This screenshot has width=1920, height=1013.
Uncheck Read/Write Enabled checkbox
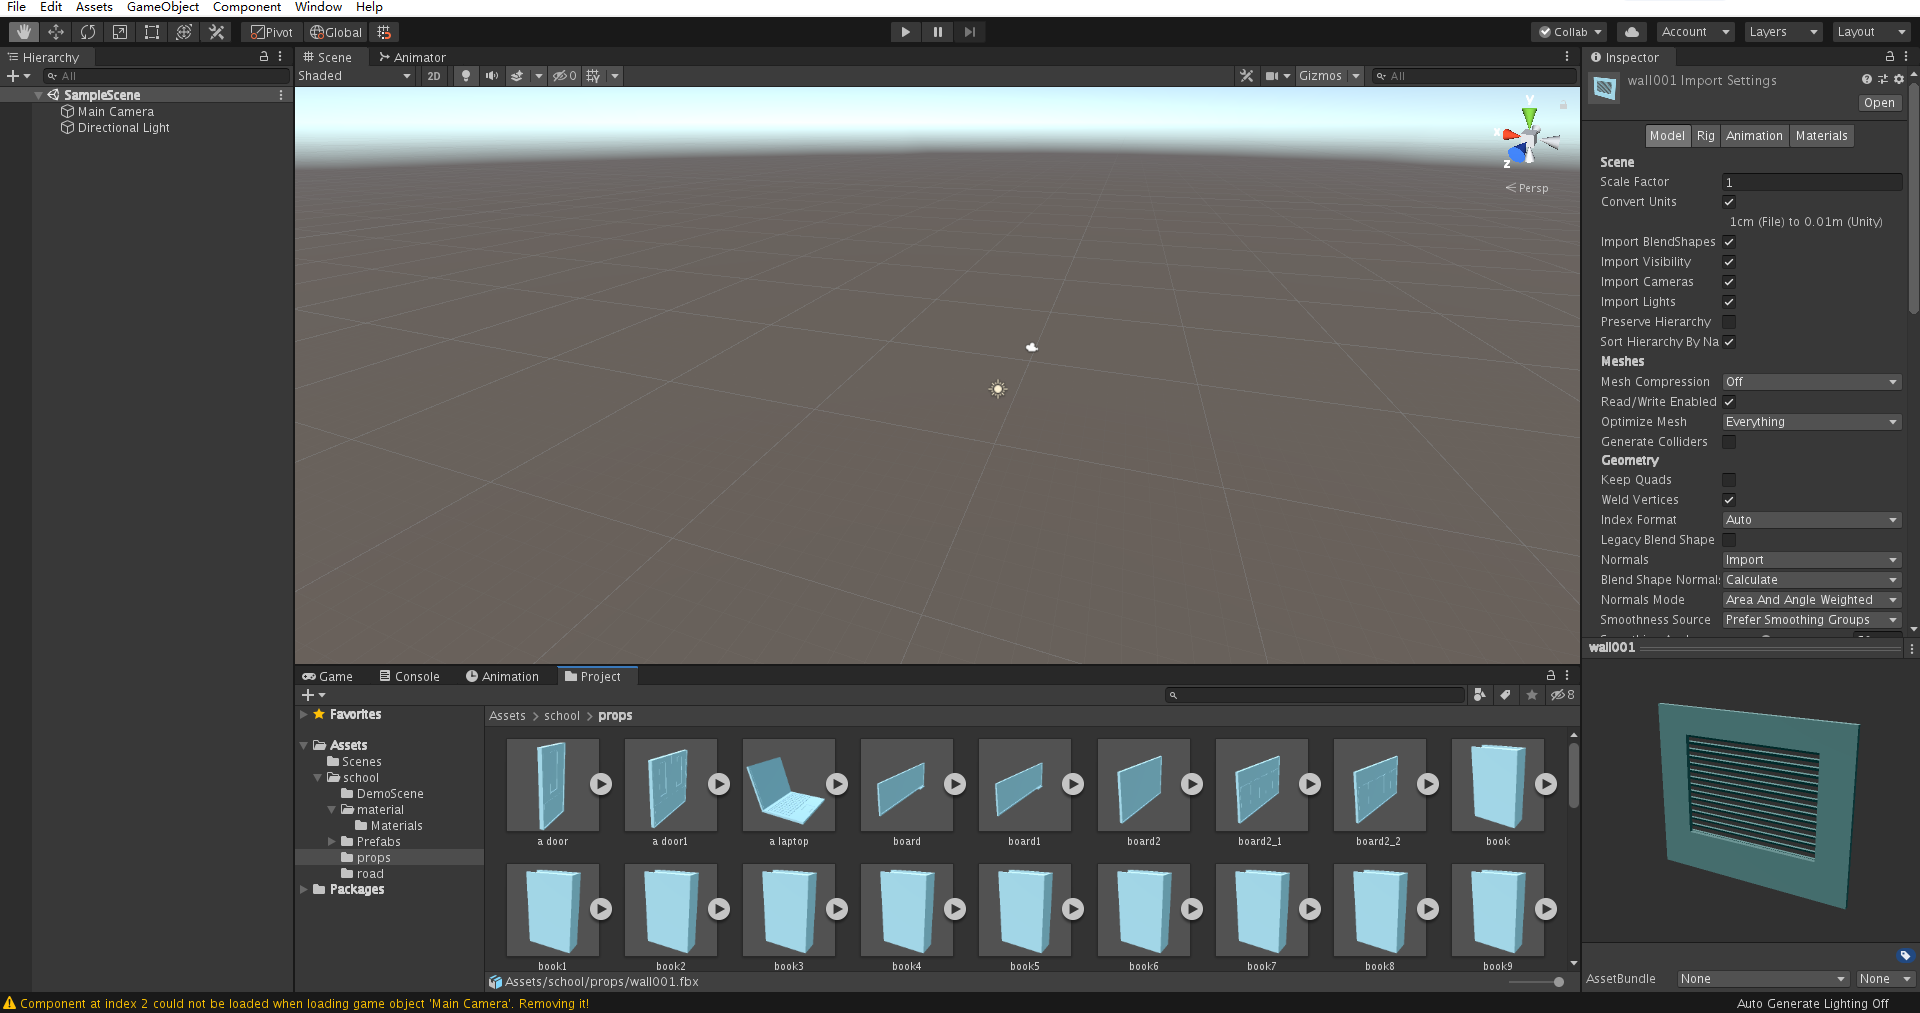(x=1729, y=402)
